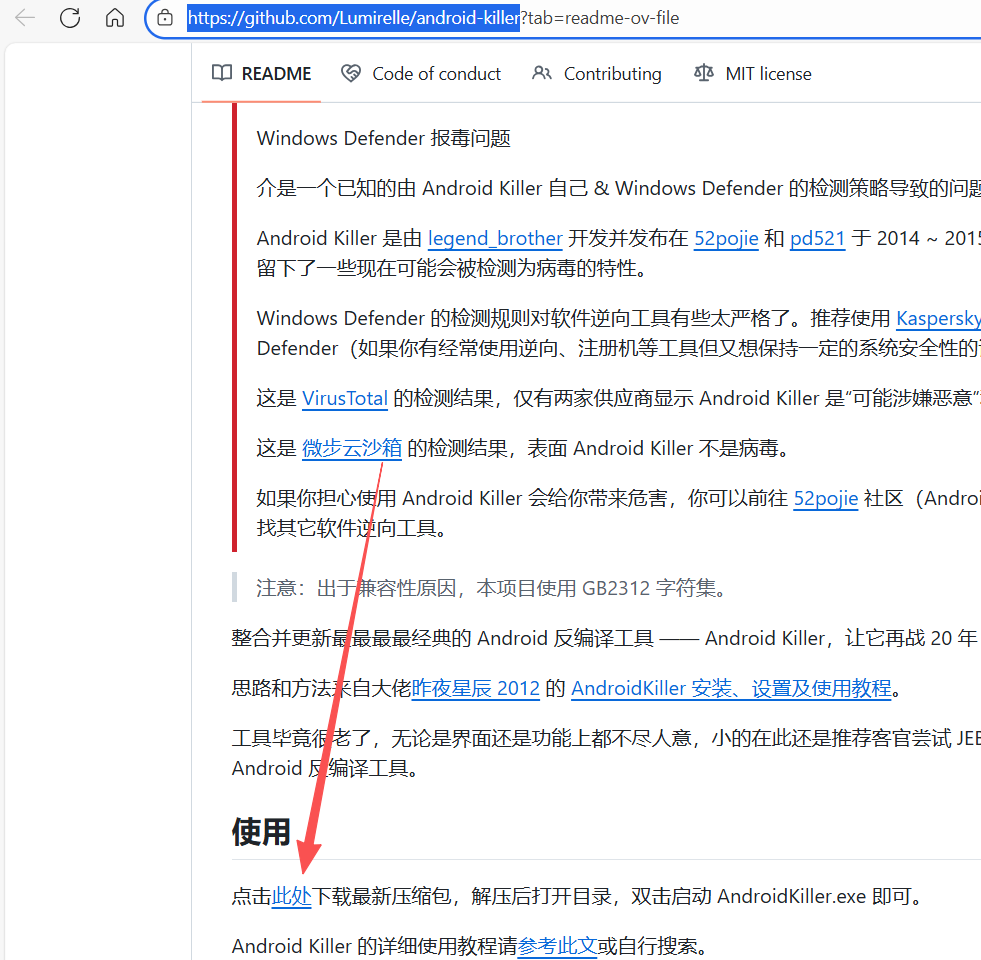Open the 微步云沙箱 link
Screen dimensions: 981x960
click(x=352, y=448)
